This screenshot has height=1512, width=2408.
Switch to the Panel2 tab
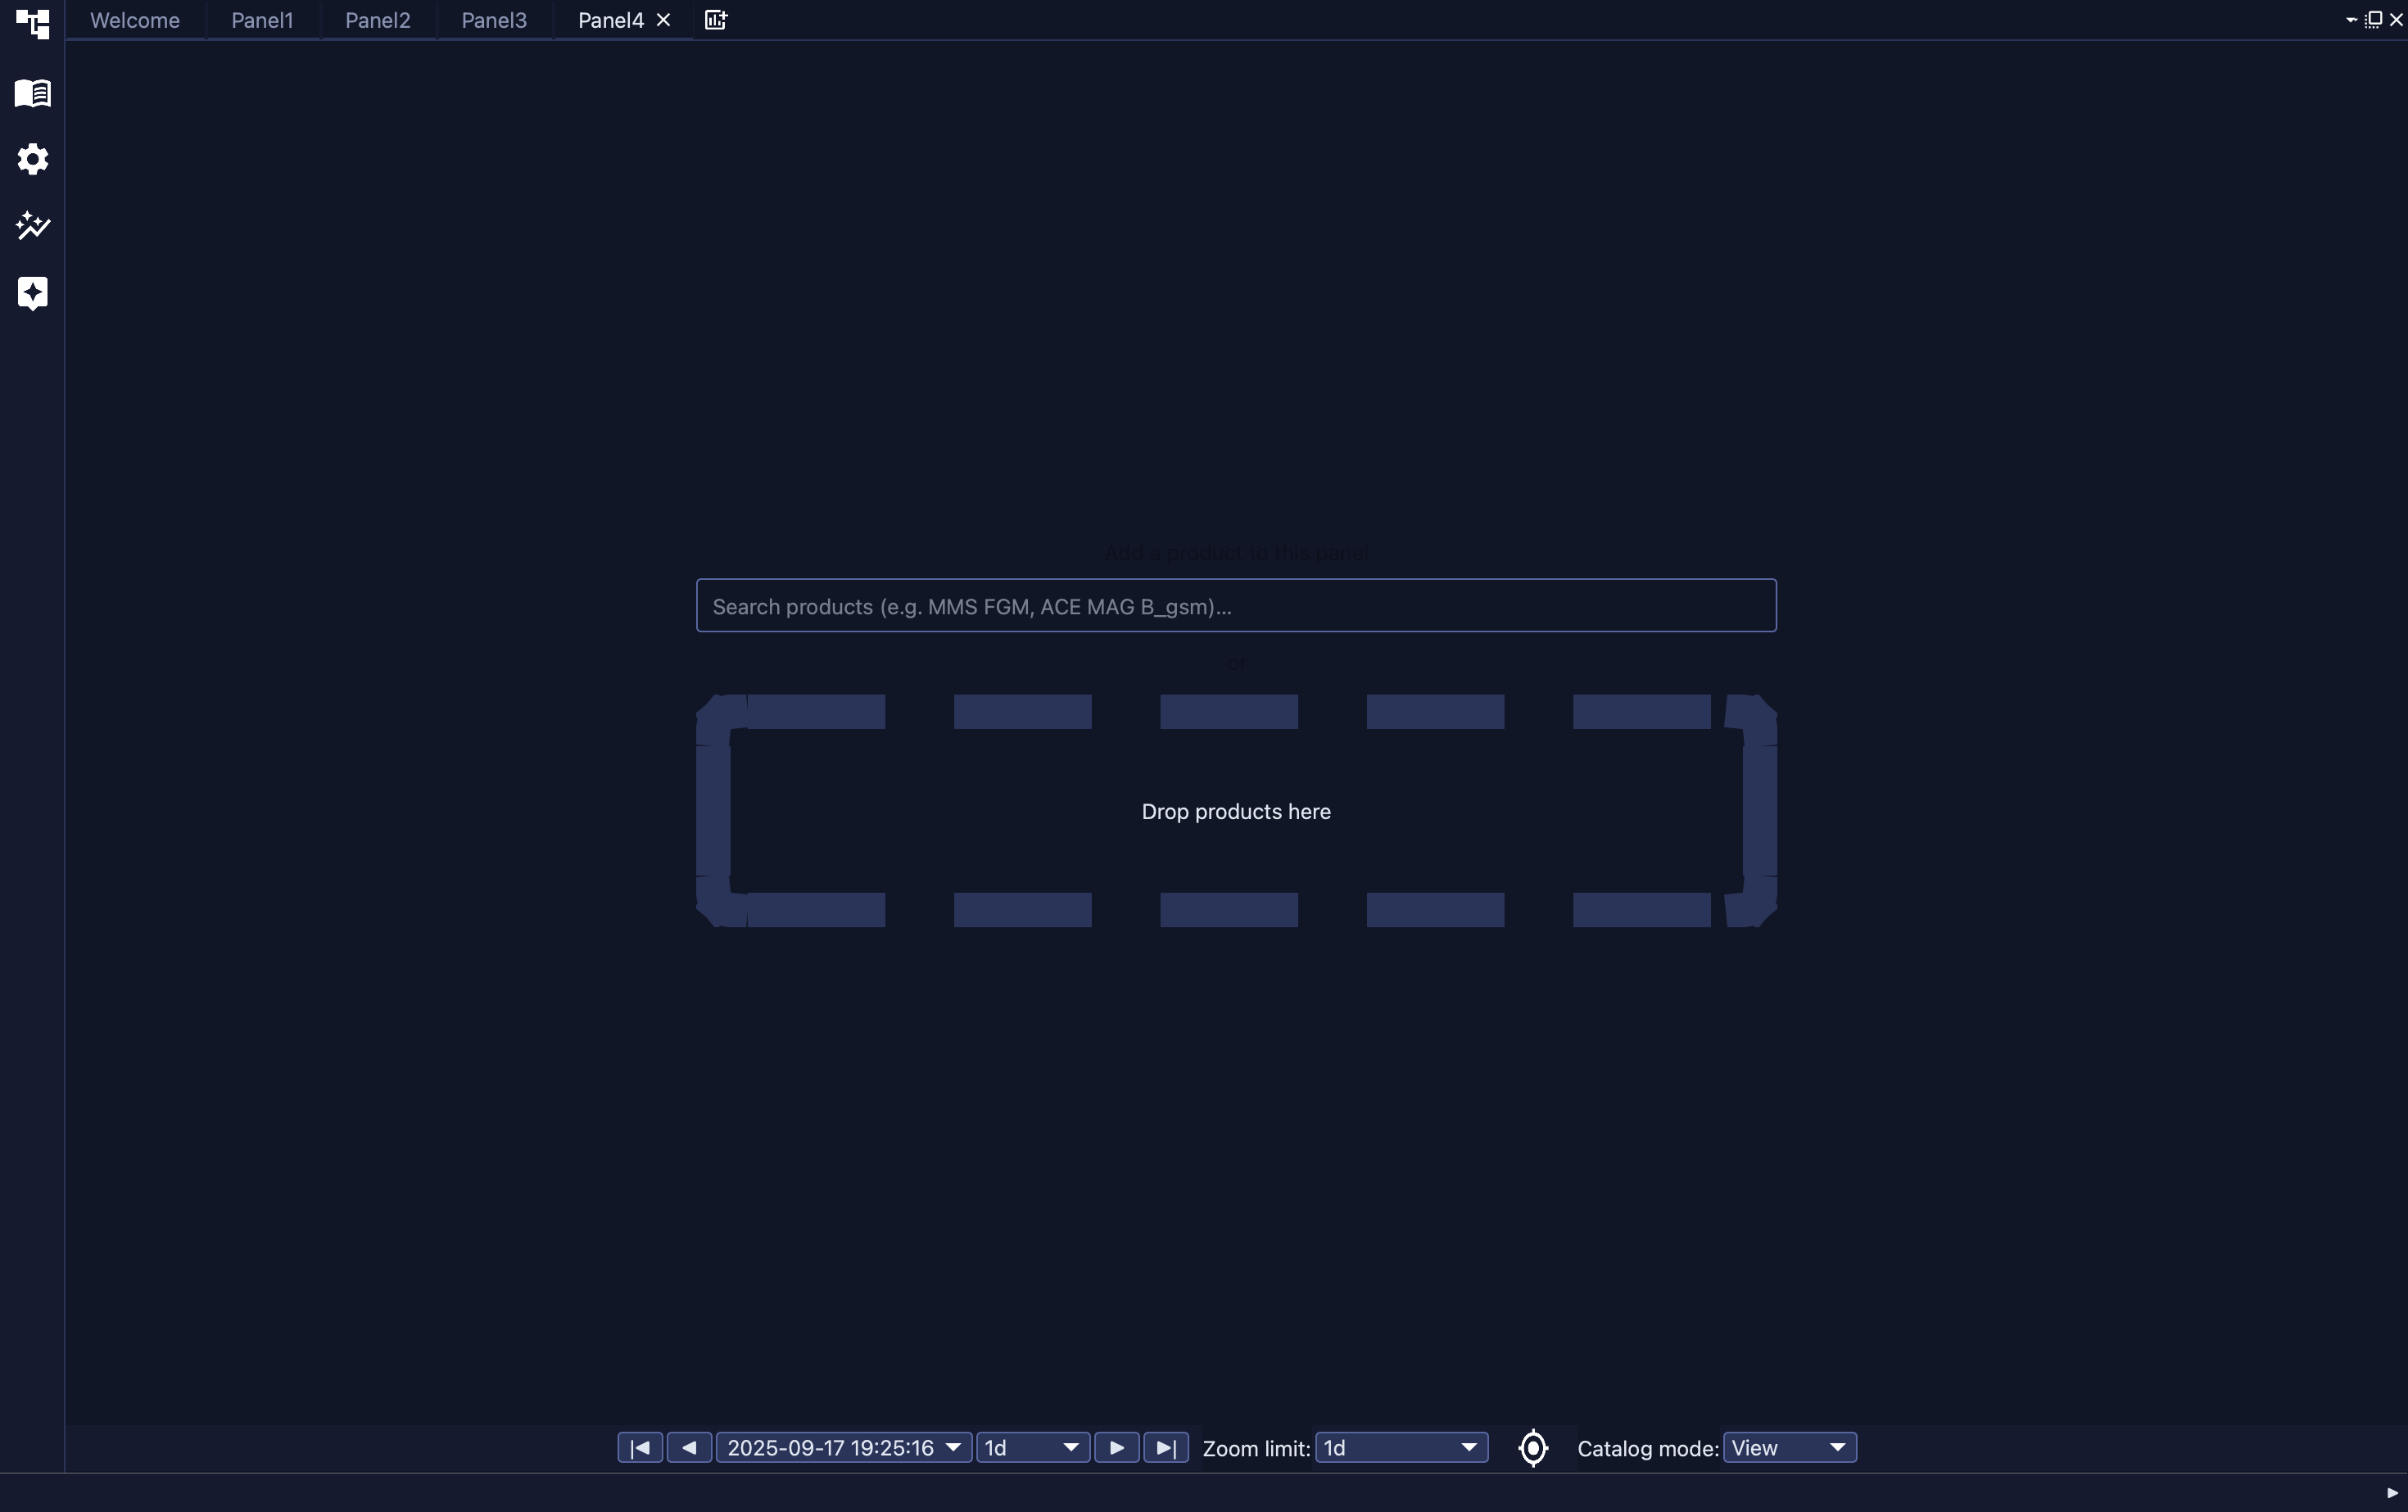378,20
